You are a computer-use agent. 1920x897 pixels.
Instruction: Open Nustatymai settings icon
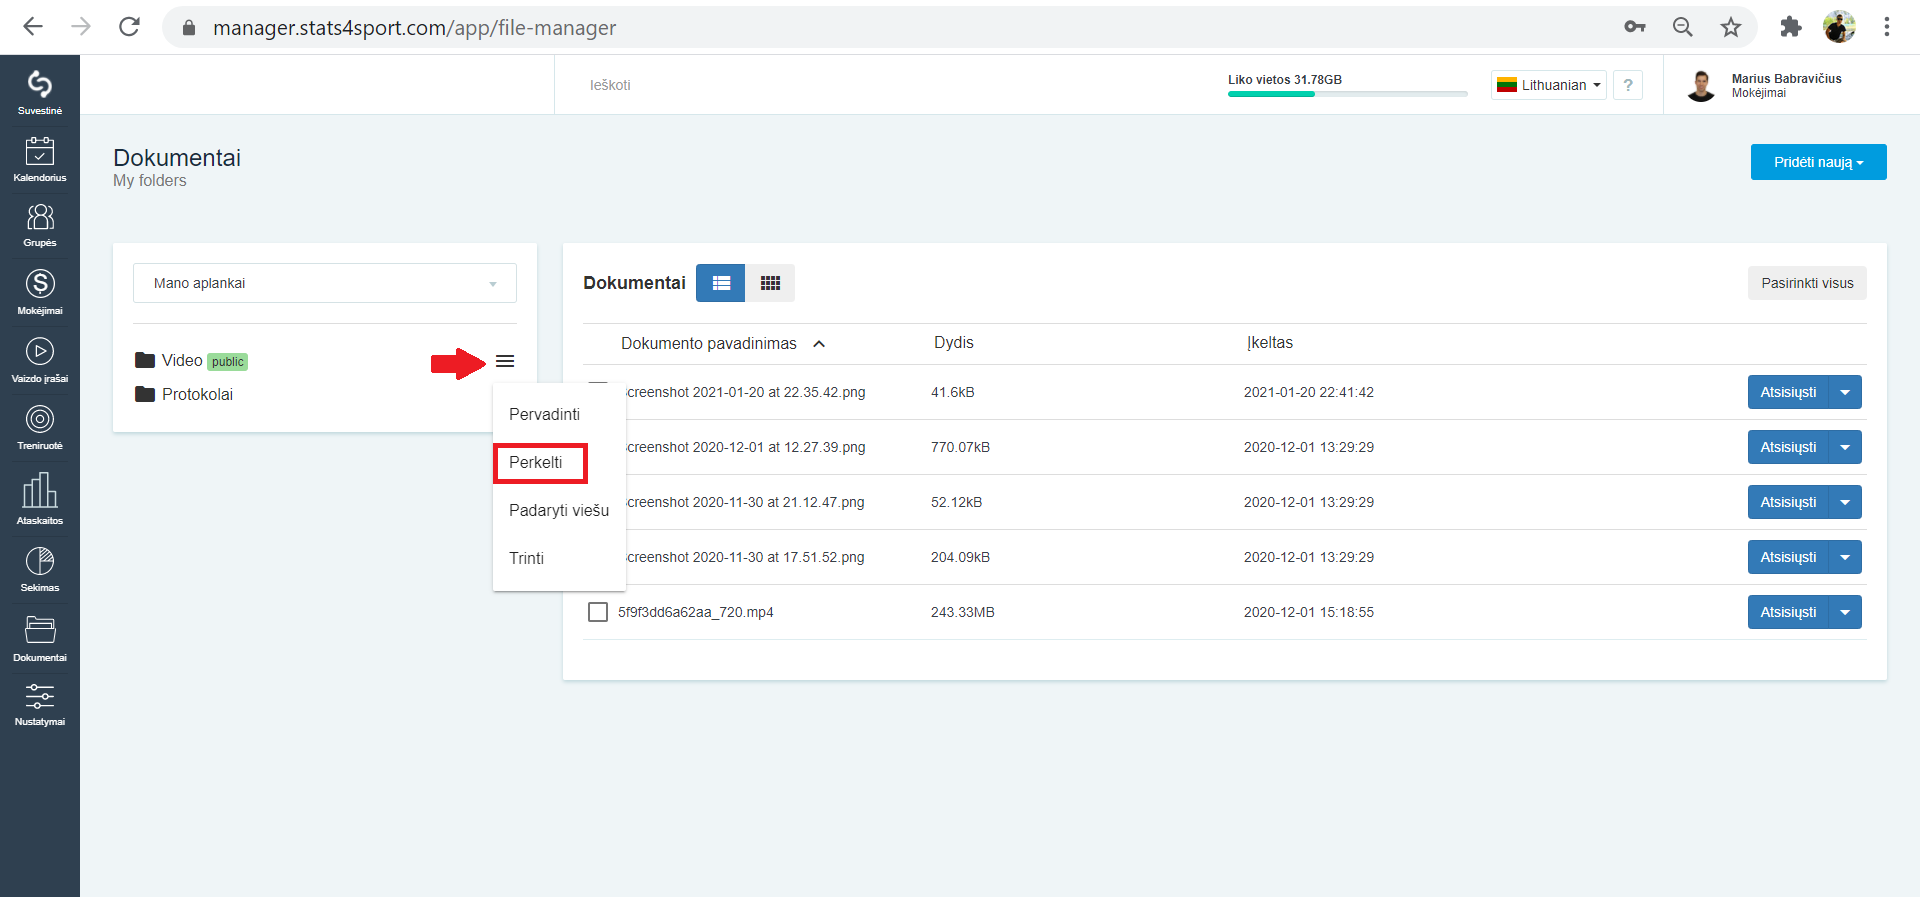click(x=40, y=704)
